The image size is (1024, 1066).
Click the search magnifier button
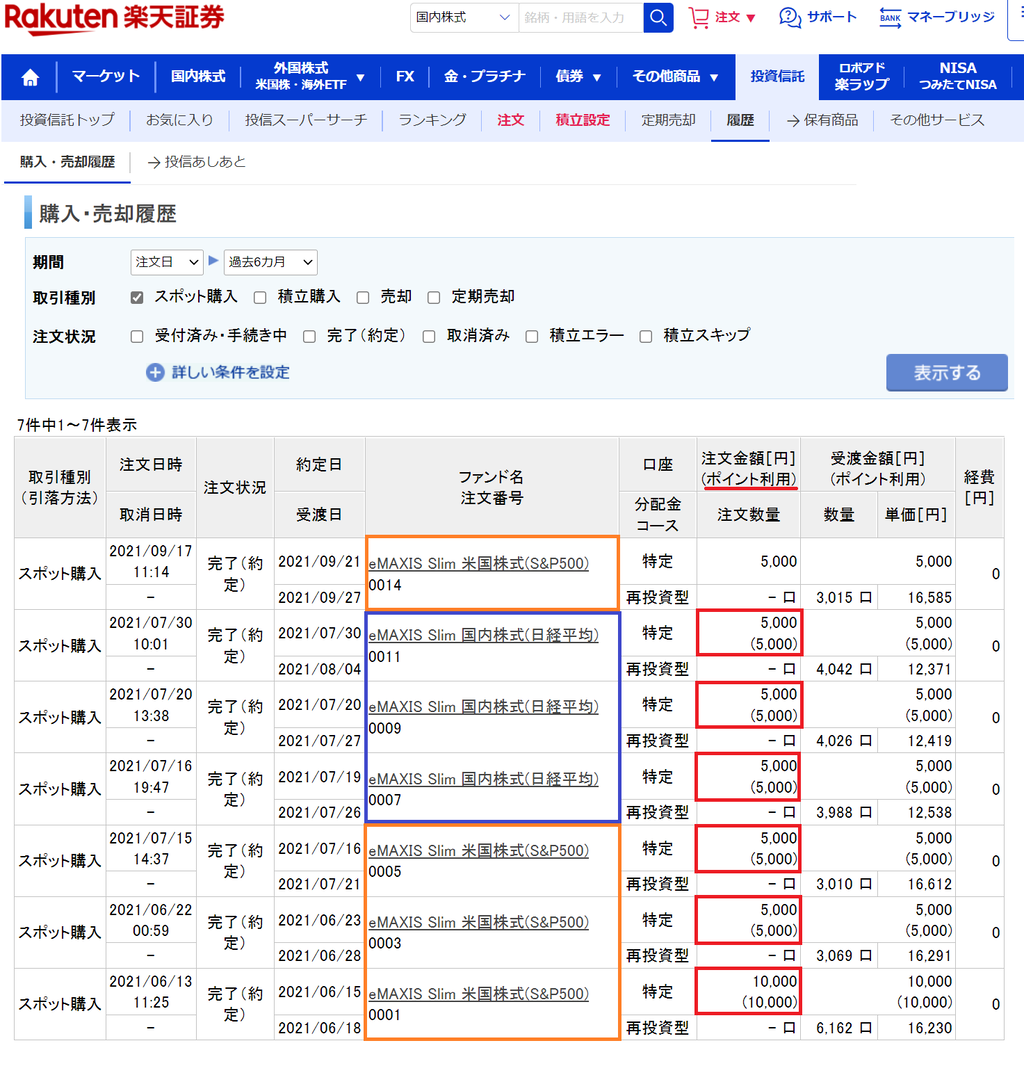[x=658, y=18]
